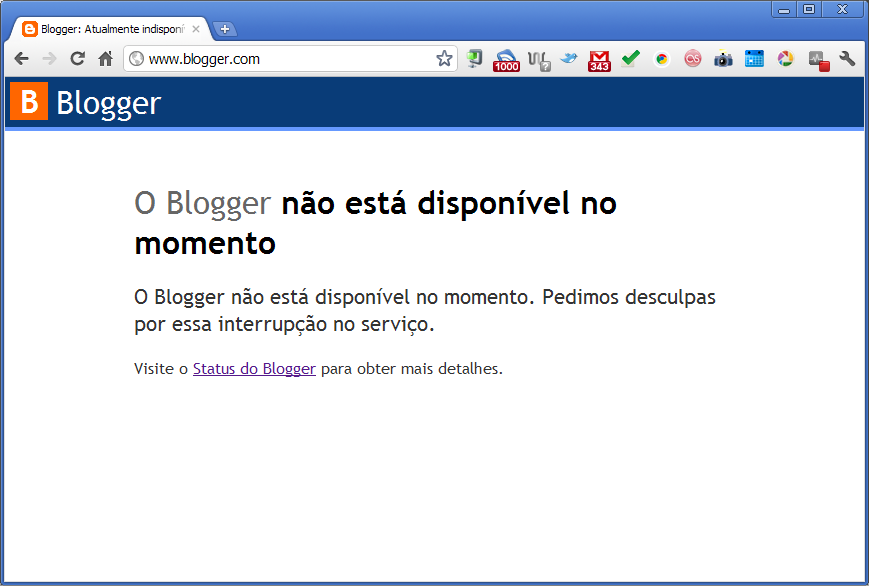This screenshot has width=869, height=586.
Task: Click the Gmail extension icon showing 343
Action: [599, 60]
